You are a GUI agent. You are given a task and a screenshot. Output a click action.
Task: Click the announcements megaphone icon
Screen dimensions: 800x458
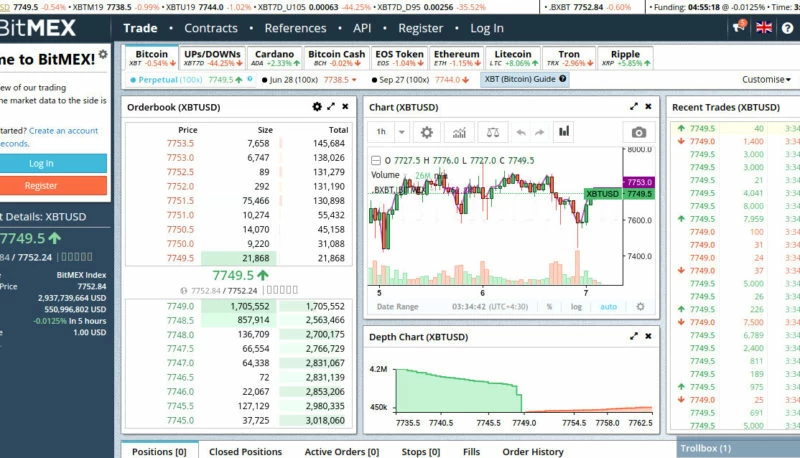coord(738,28)
